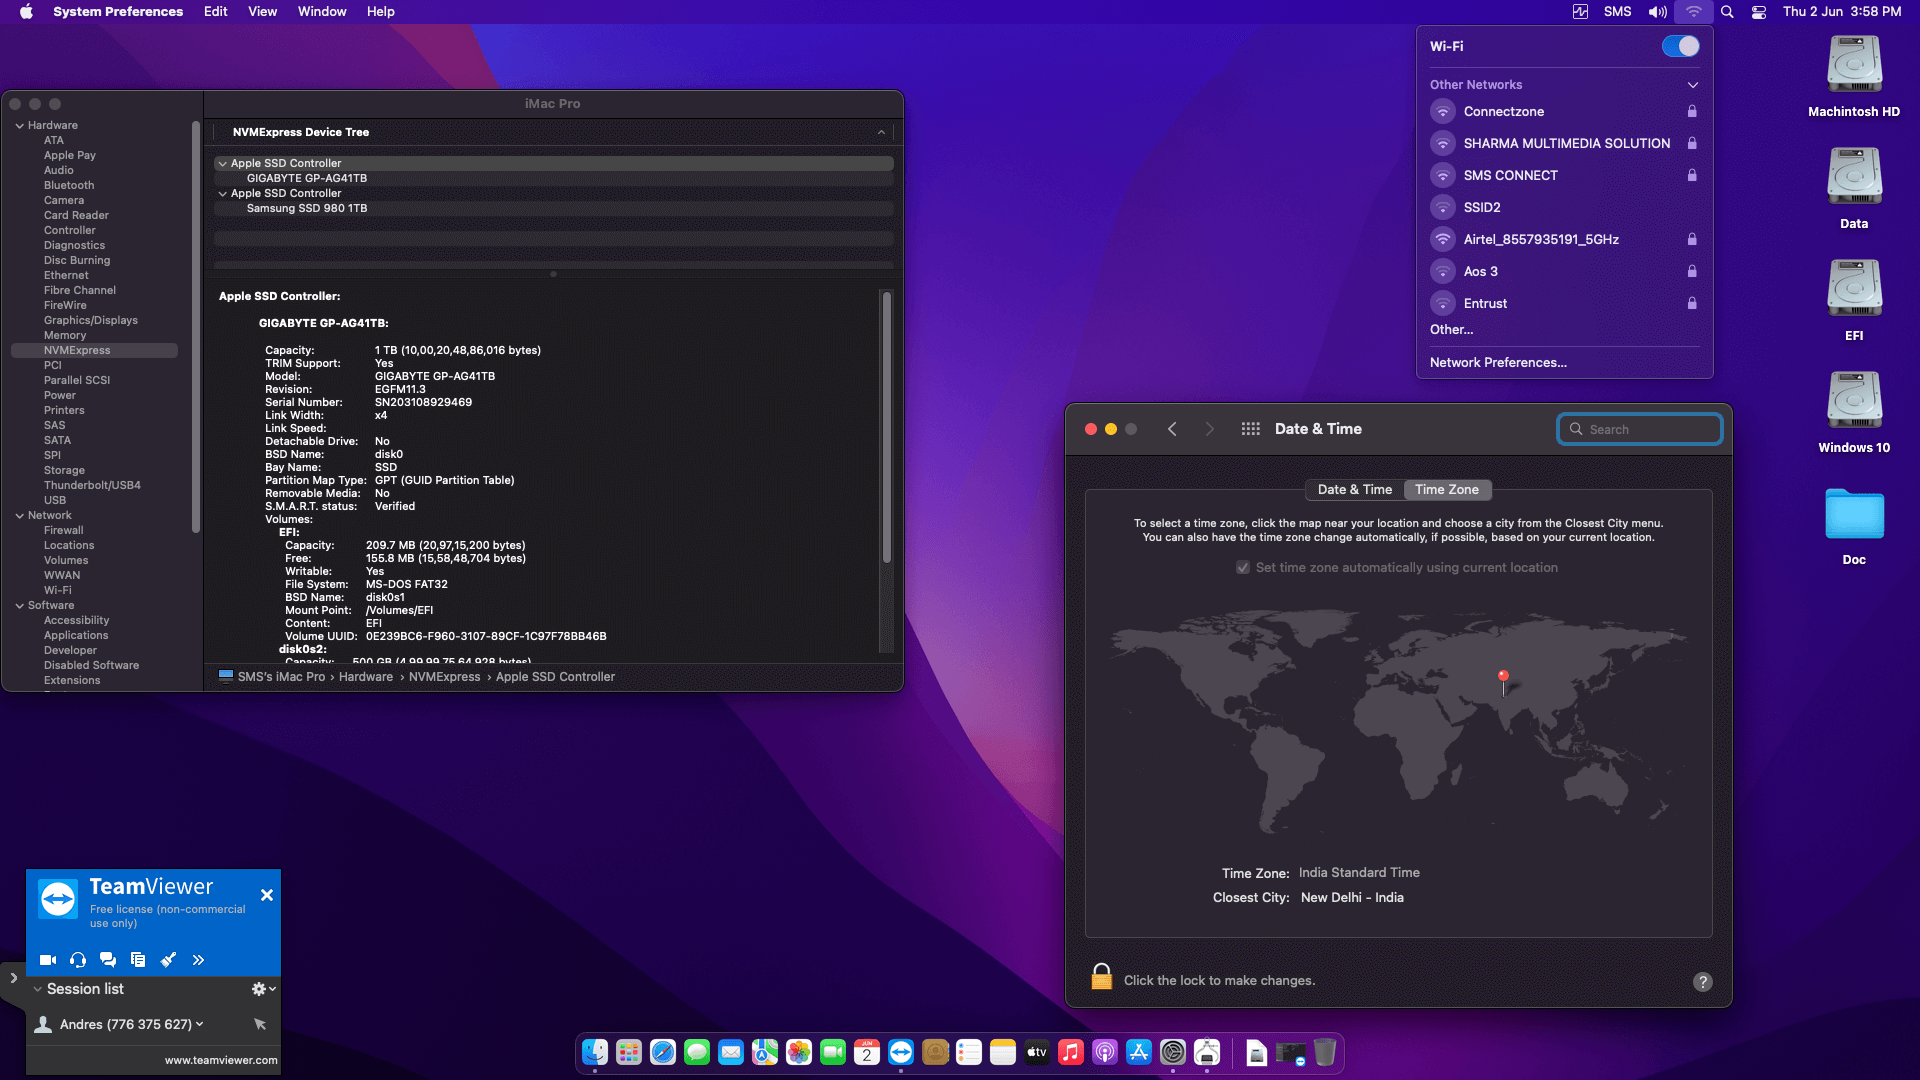
Task: Click the remote cursor arrow beside Andres
Action: [260, 1024]
